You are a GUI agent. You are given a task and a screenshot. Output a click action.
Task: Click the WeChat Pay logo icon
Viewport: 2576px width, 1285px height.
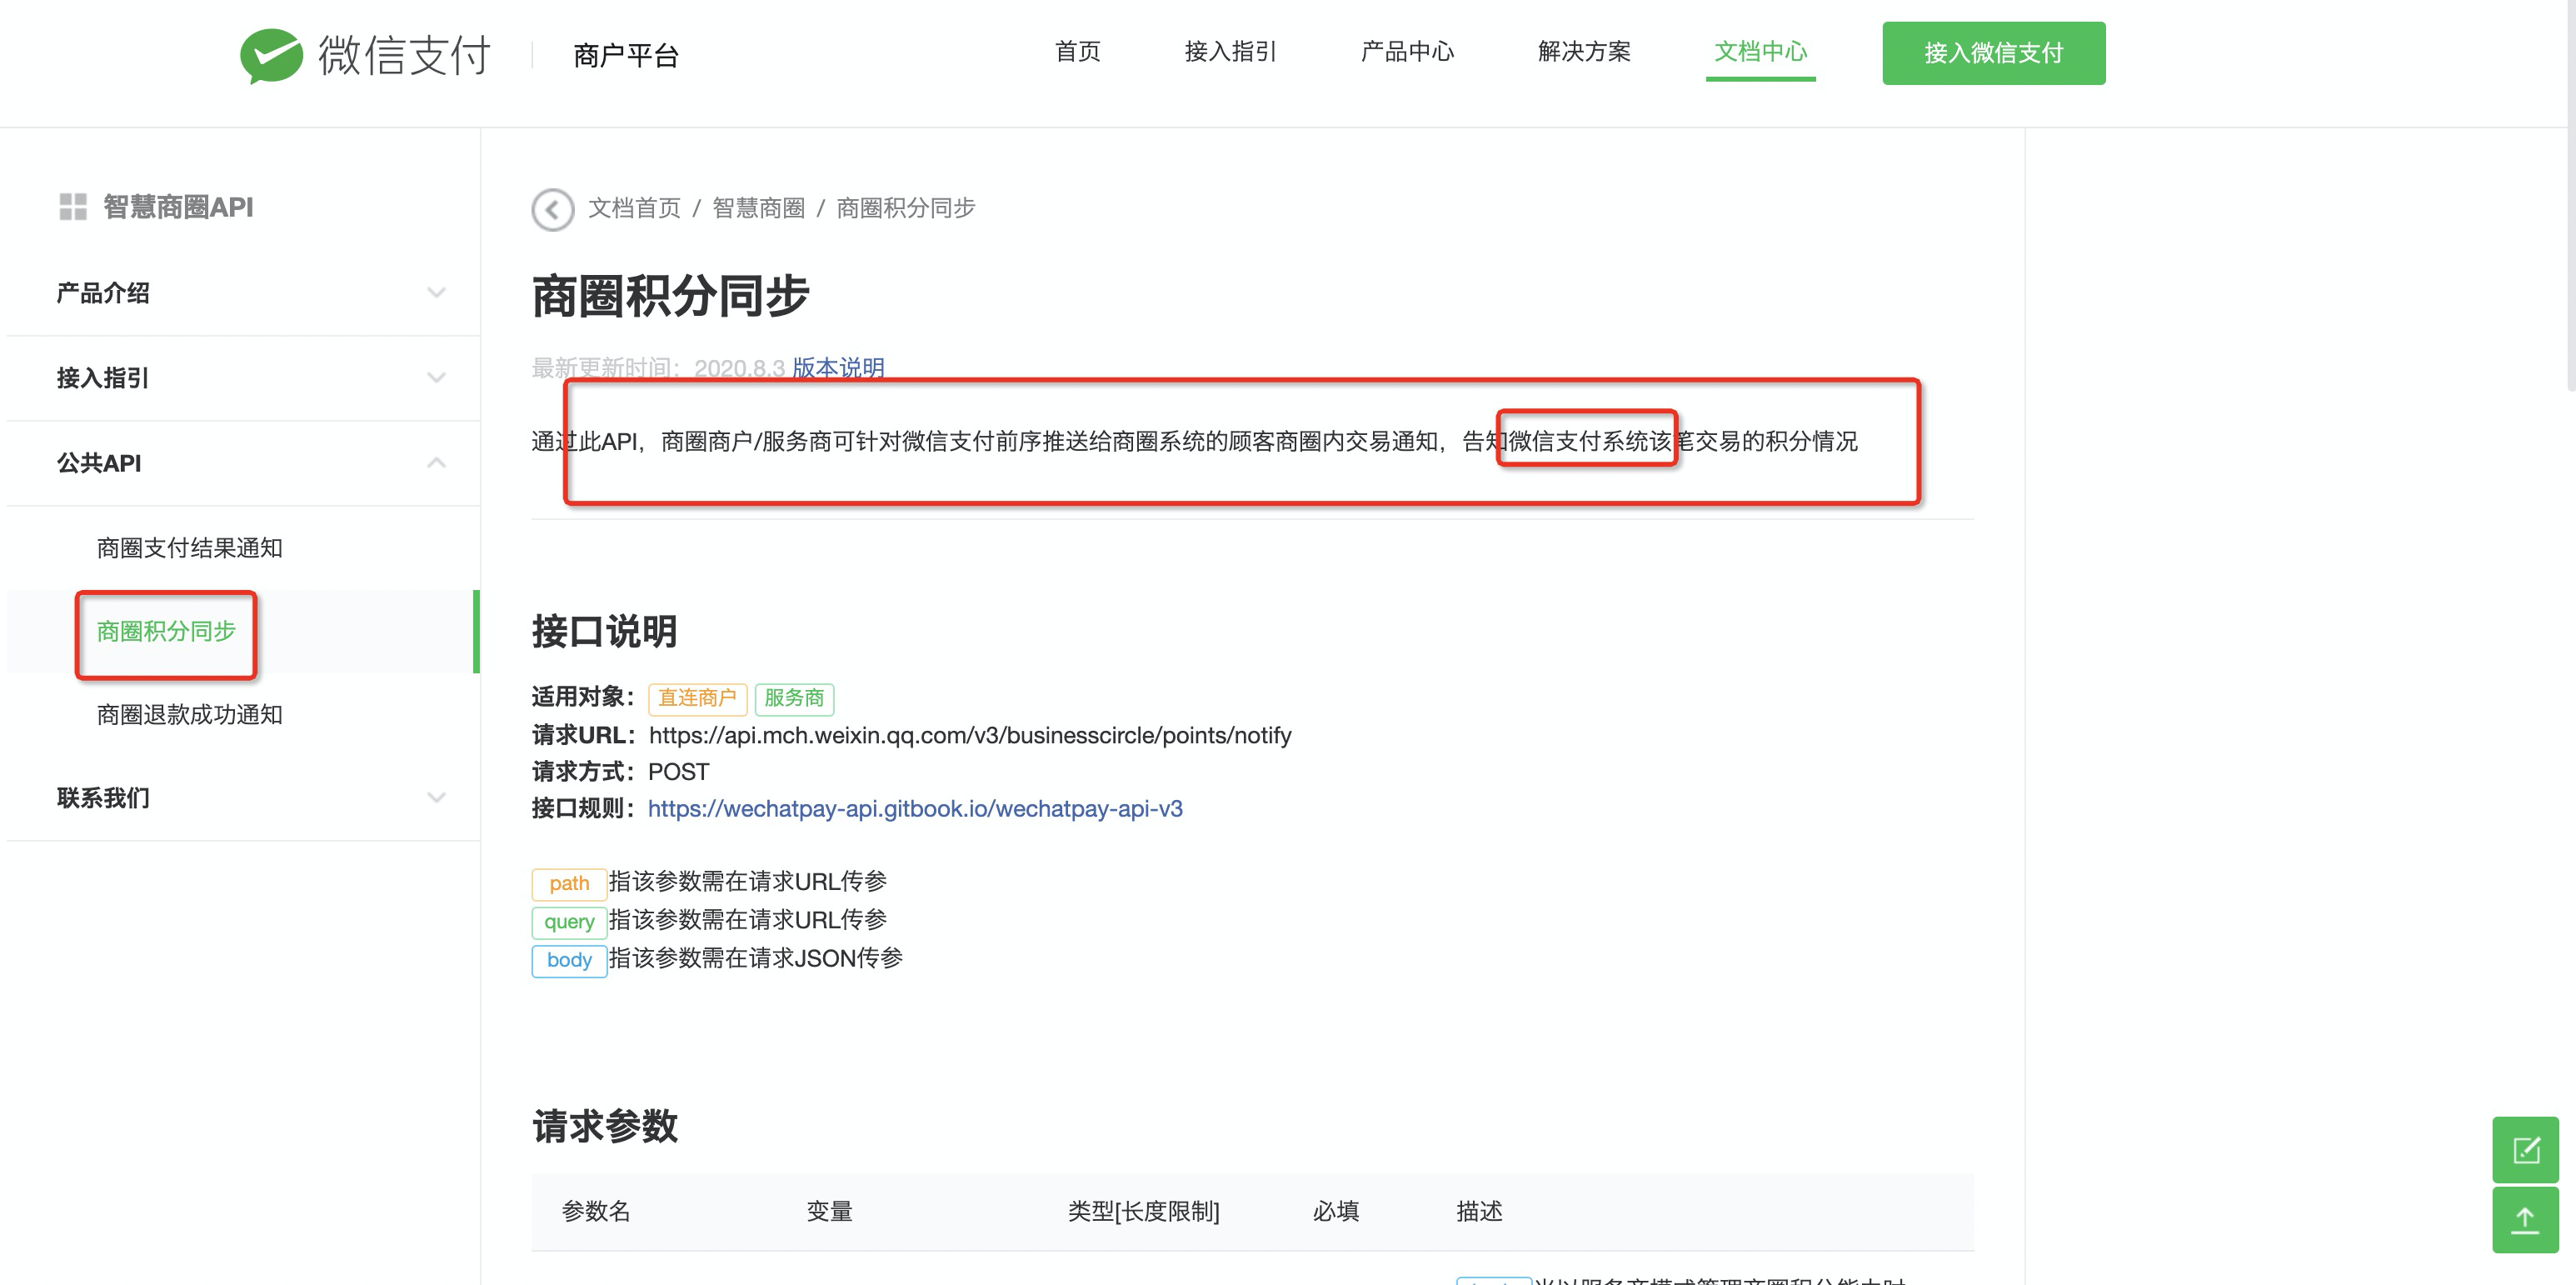(x=271, y=55)
